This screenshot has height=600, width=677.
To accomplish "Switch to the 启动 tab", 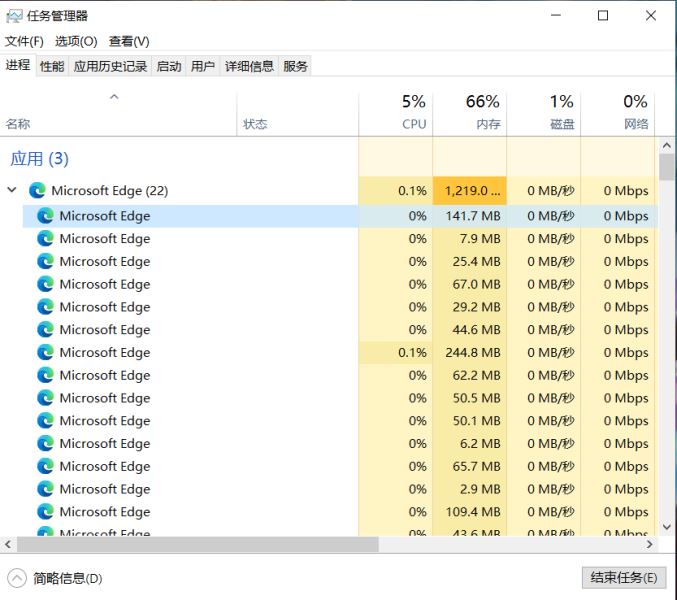I will click(x=169, y=66).
